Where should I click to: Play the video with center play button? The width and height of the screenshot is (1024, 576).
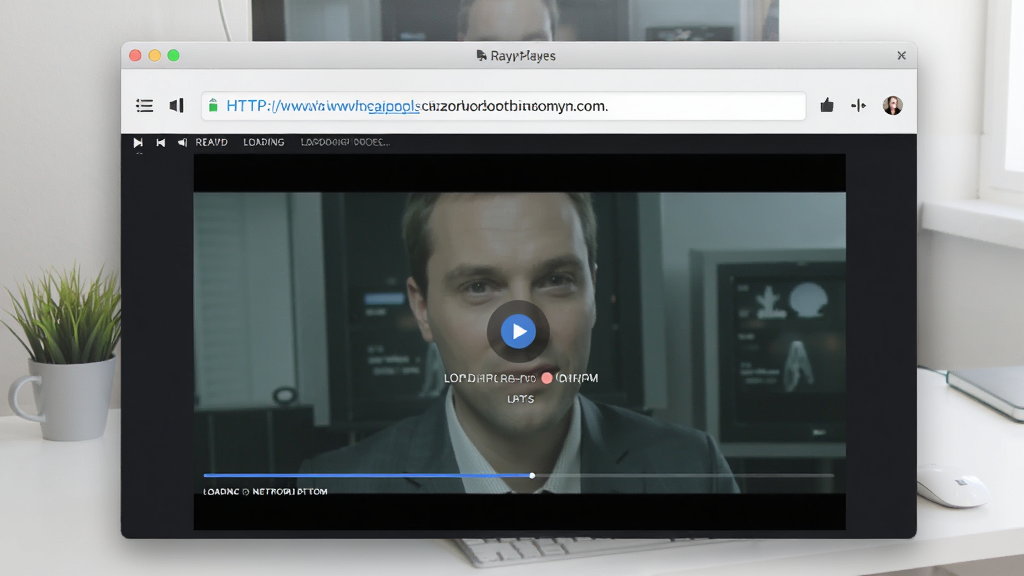518,331
